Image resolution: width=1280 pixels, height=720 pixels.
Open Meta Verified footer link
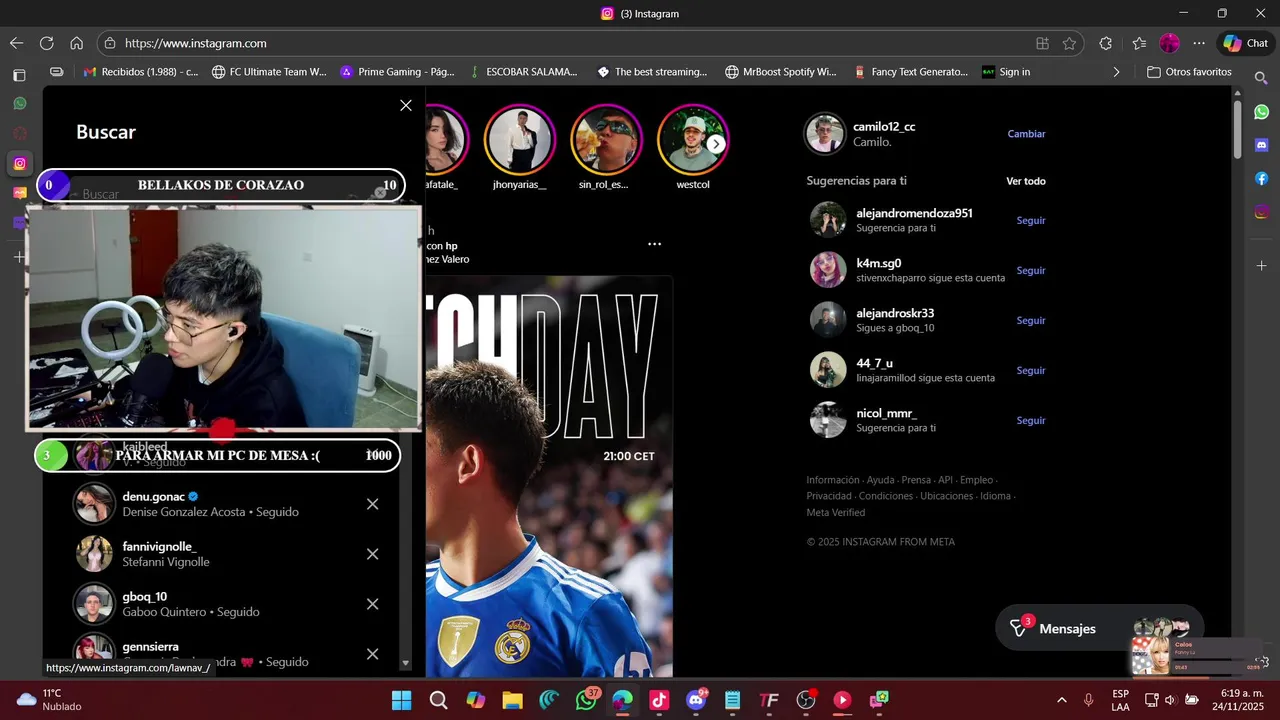(836, 513)
